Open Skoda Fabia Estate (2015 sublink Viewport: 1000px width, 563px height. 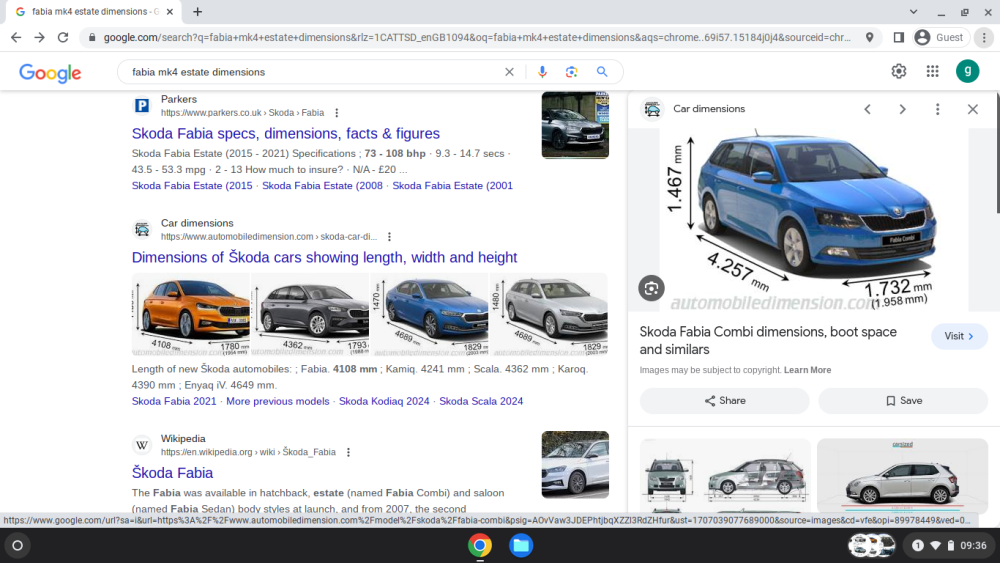[x=192, y=186]
